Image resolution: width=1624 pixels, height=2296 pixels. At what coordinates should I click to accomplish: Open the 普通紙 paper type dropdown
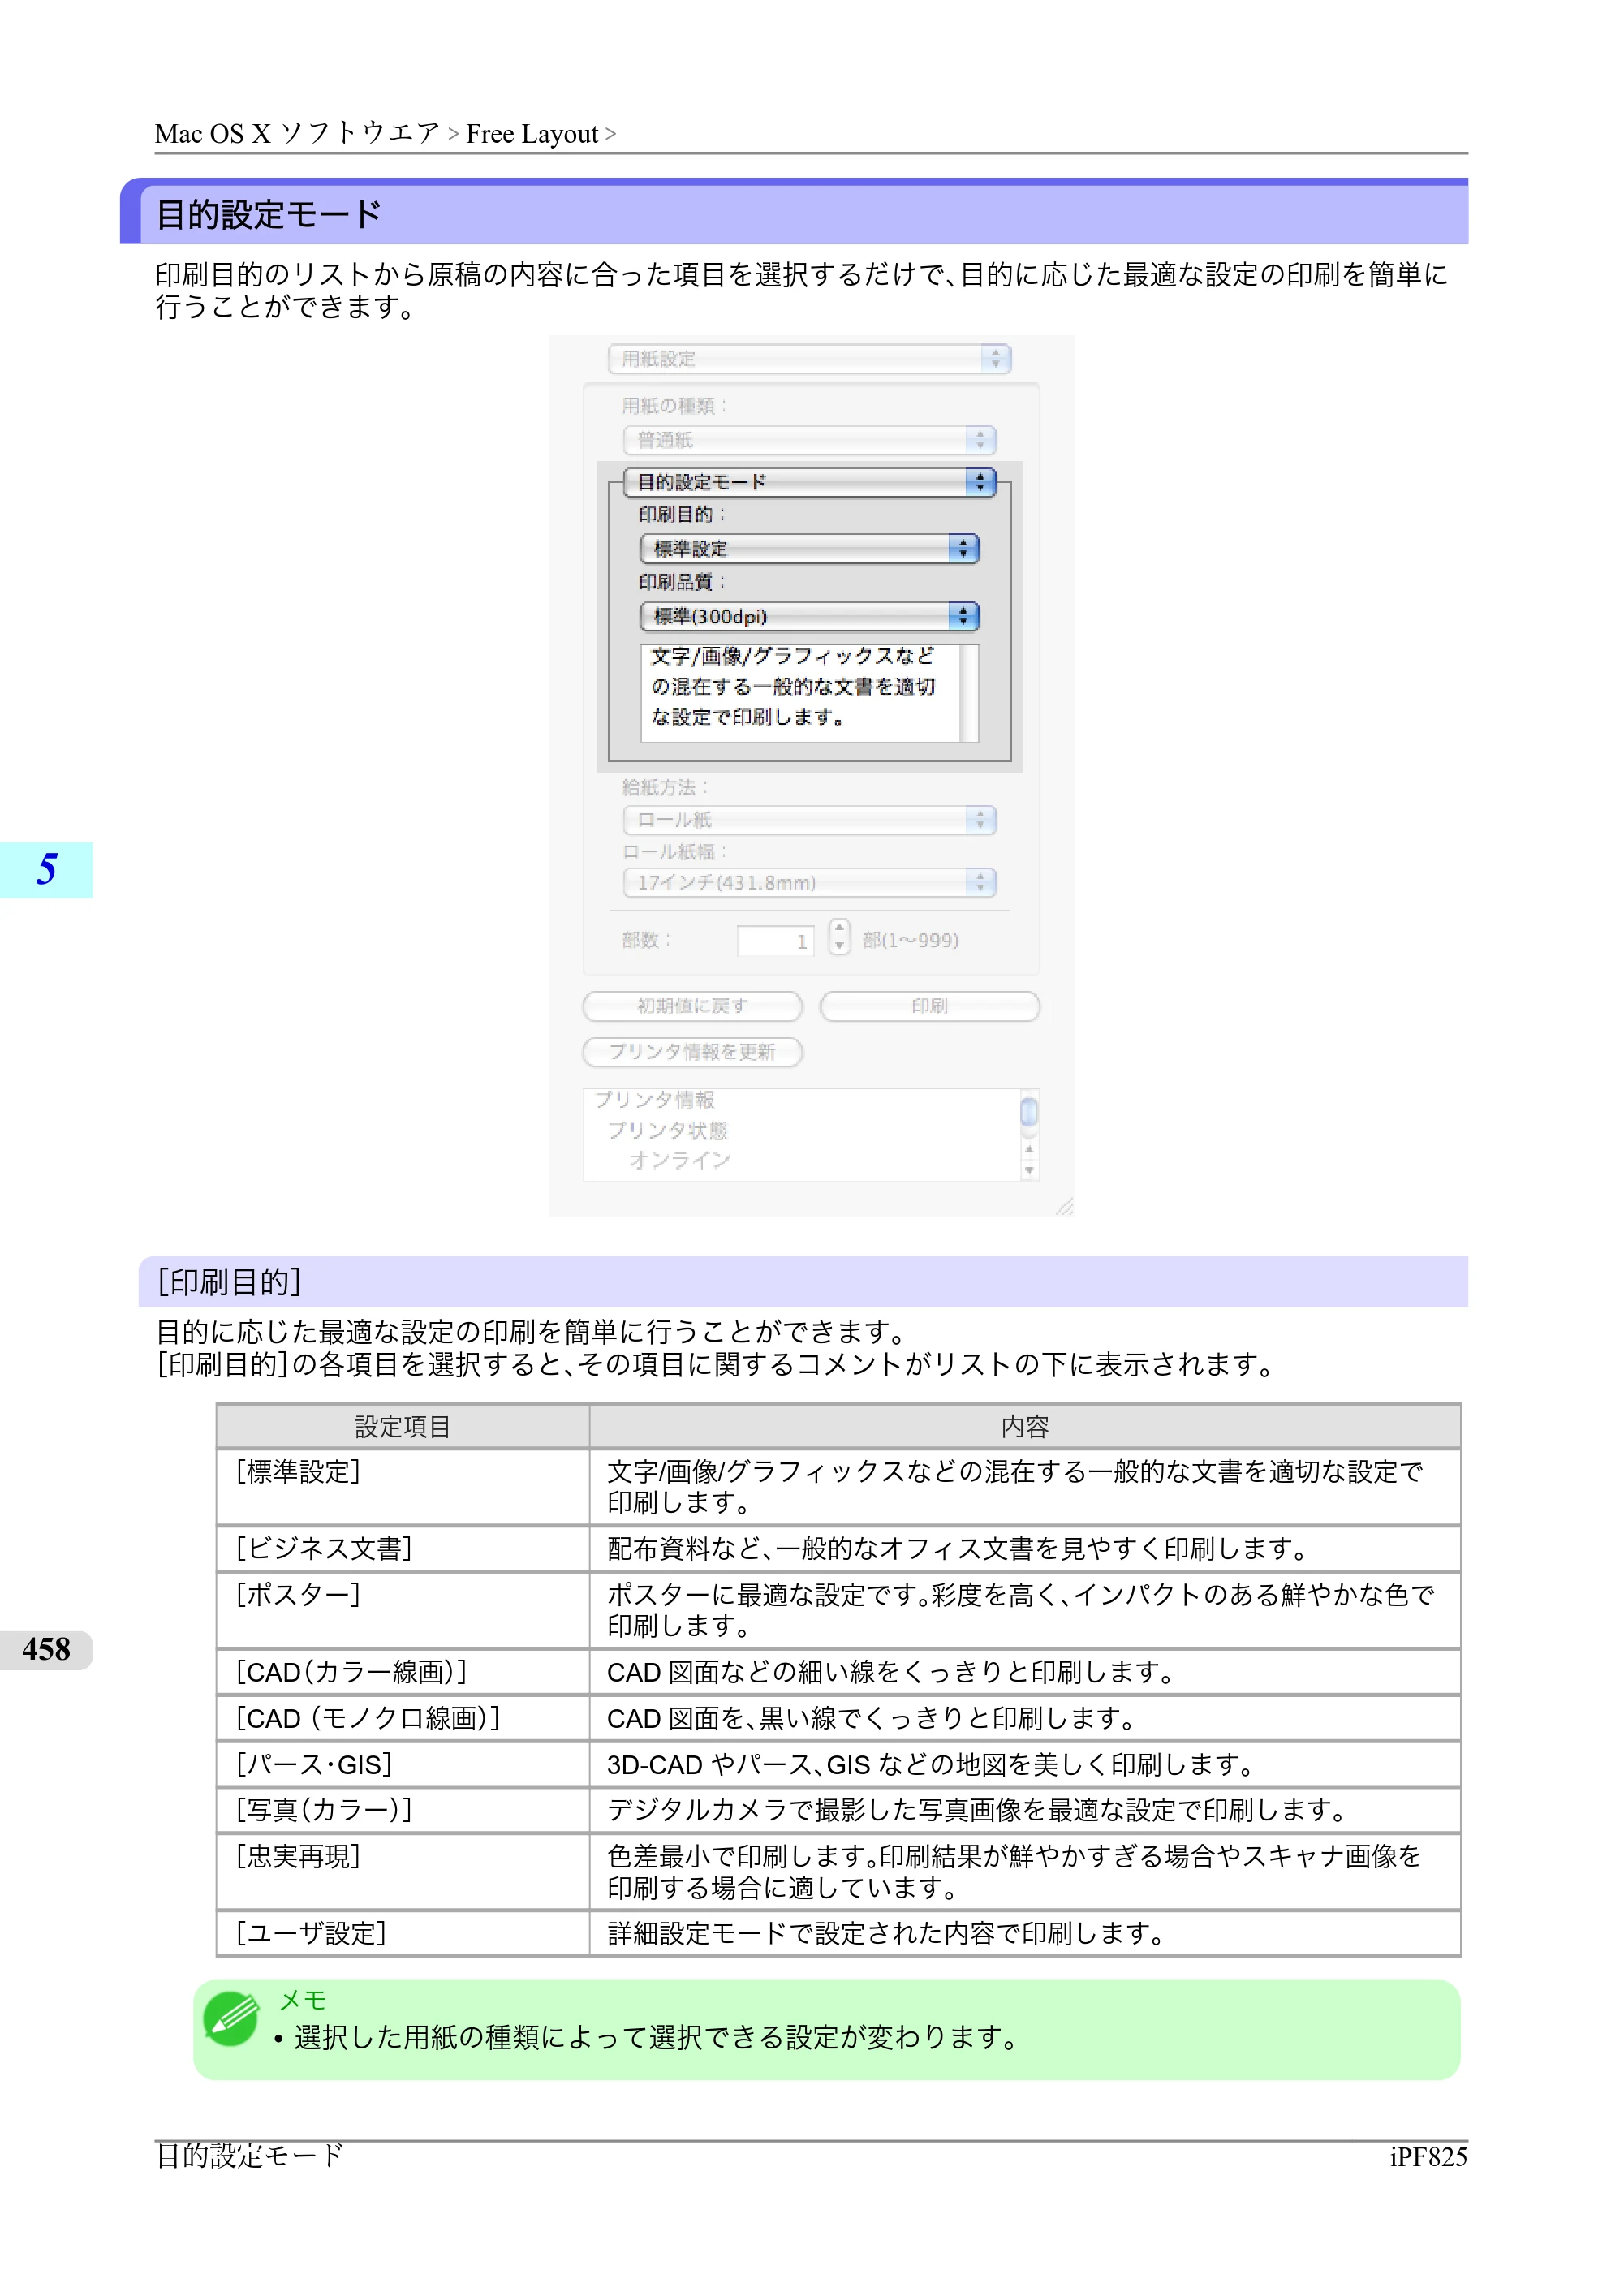809,440
